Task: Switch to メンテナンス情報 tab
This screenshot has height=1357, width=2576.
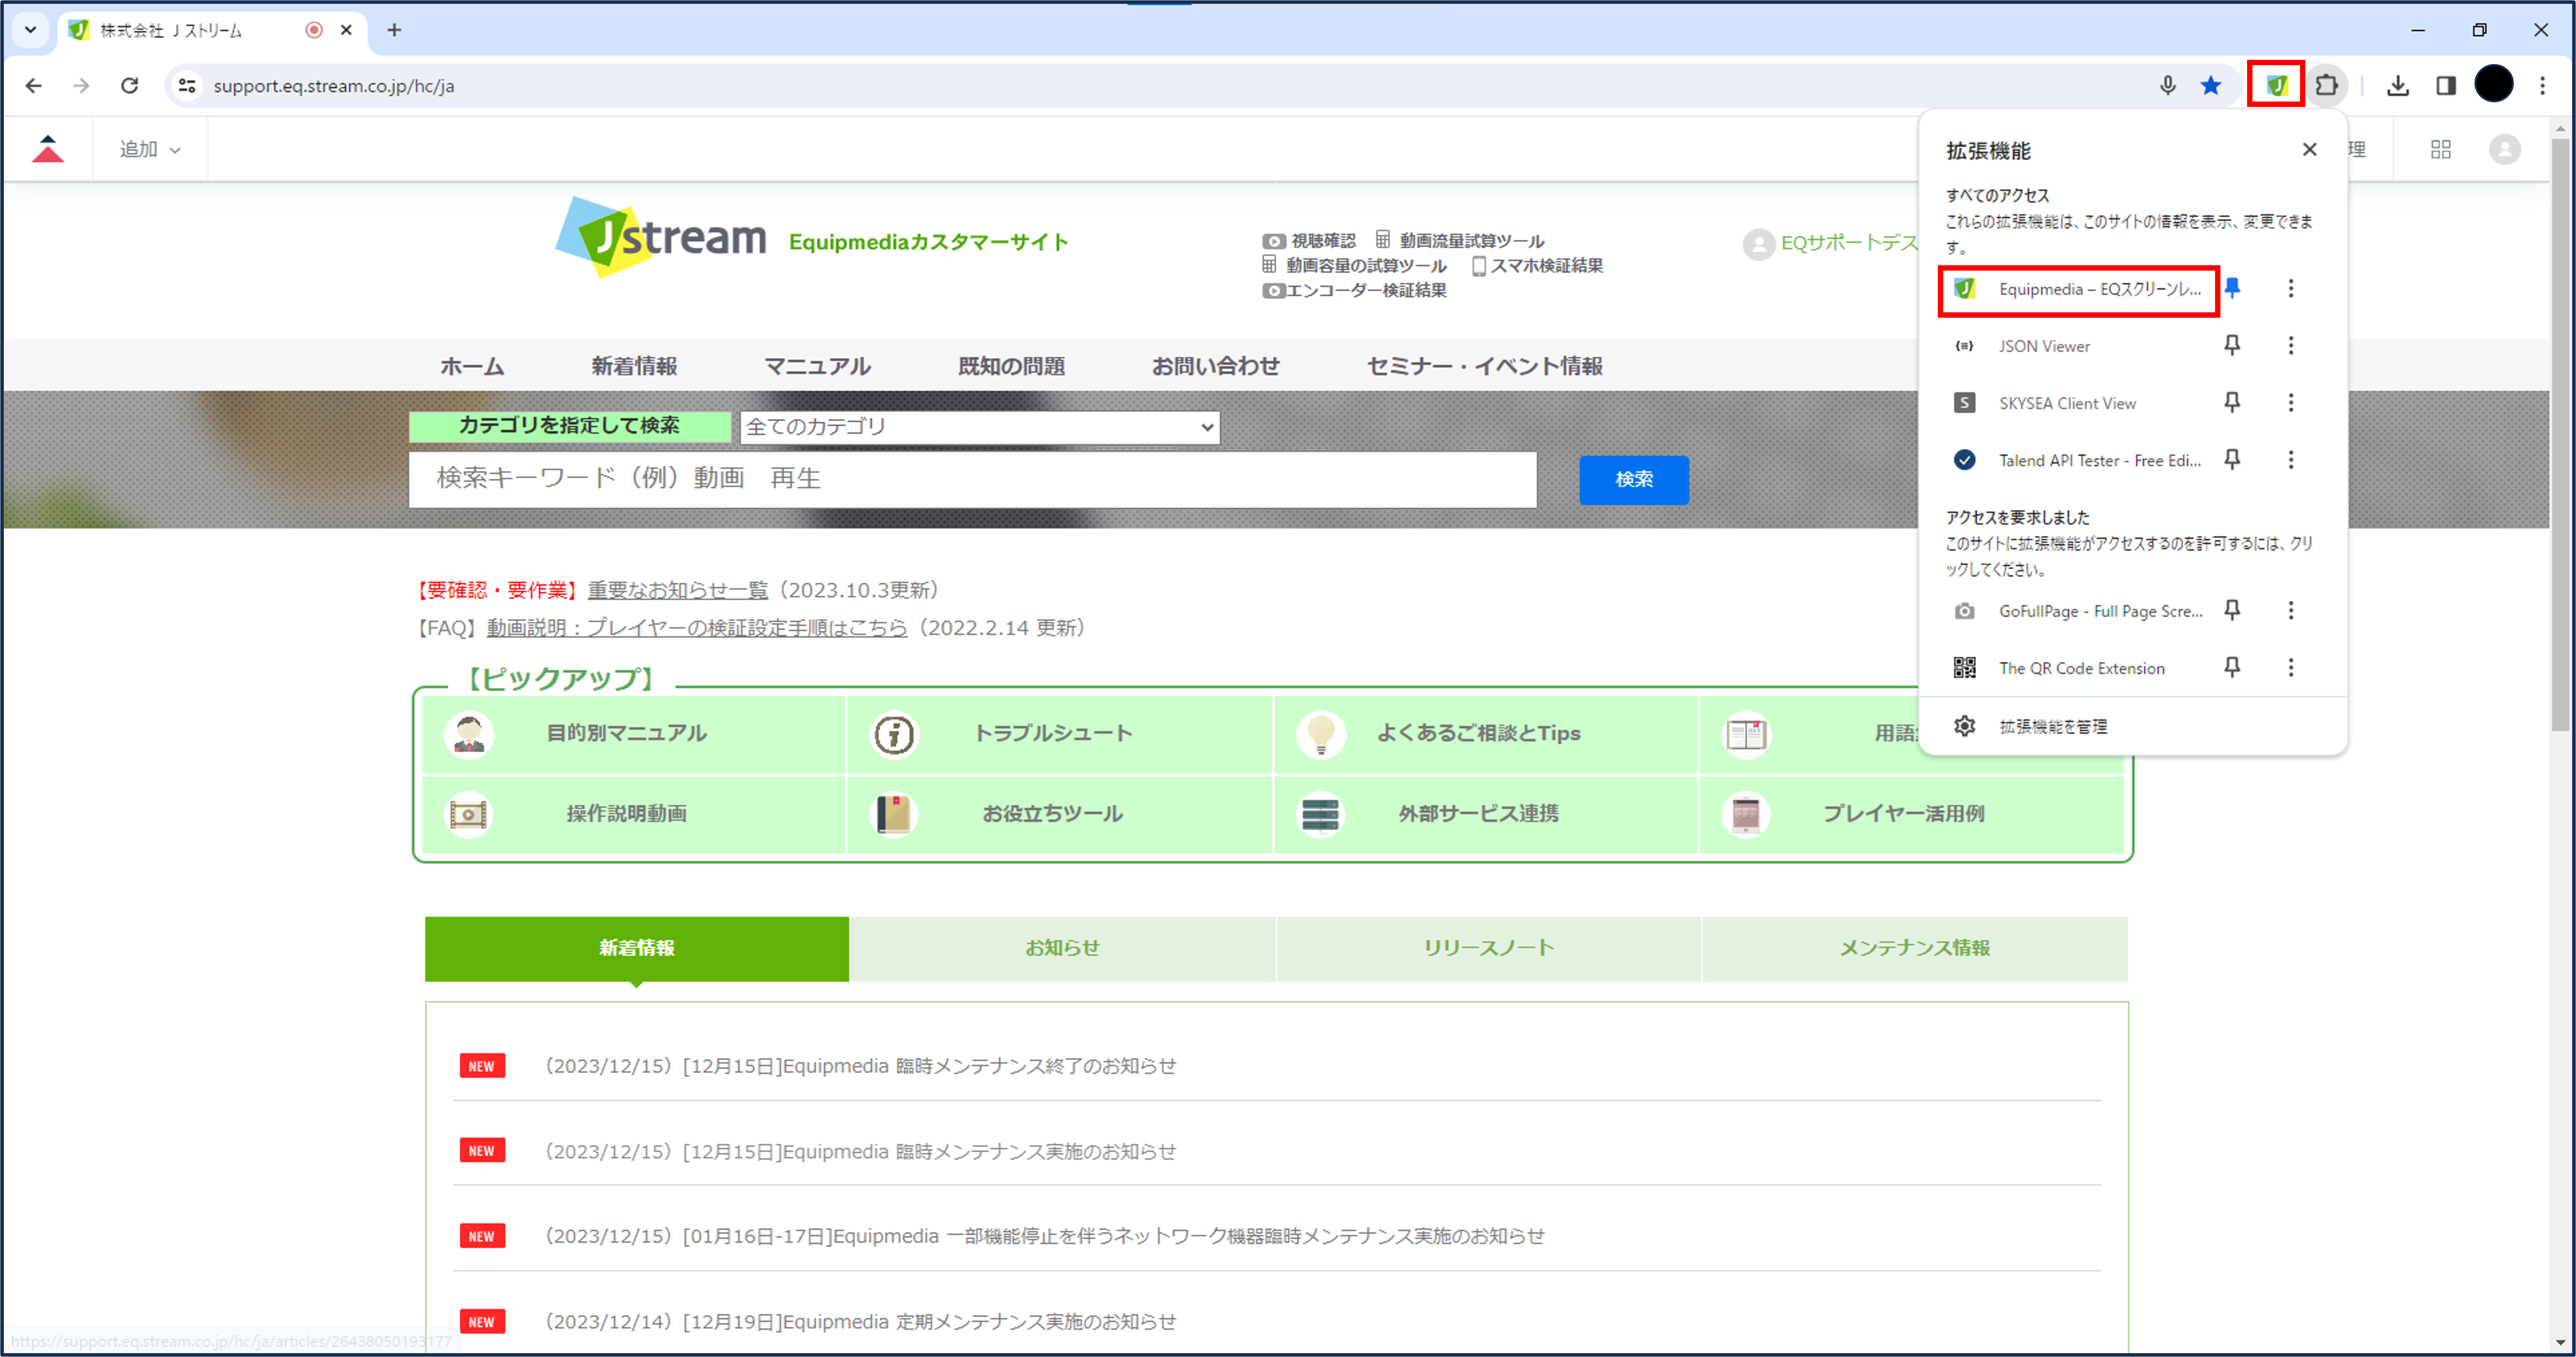Action: (x=1915, y=948)
